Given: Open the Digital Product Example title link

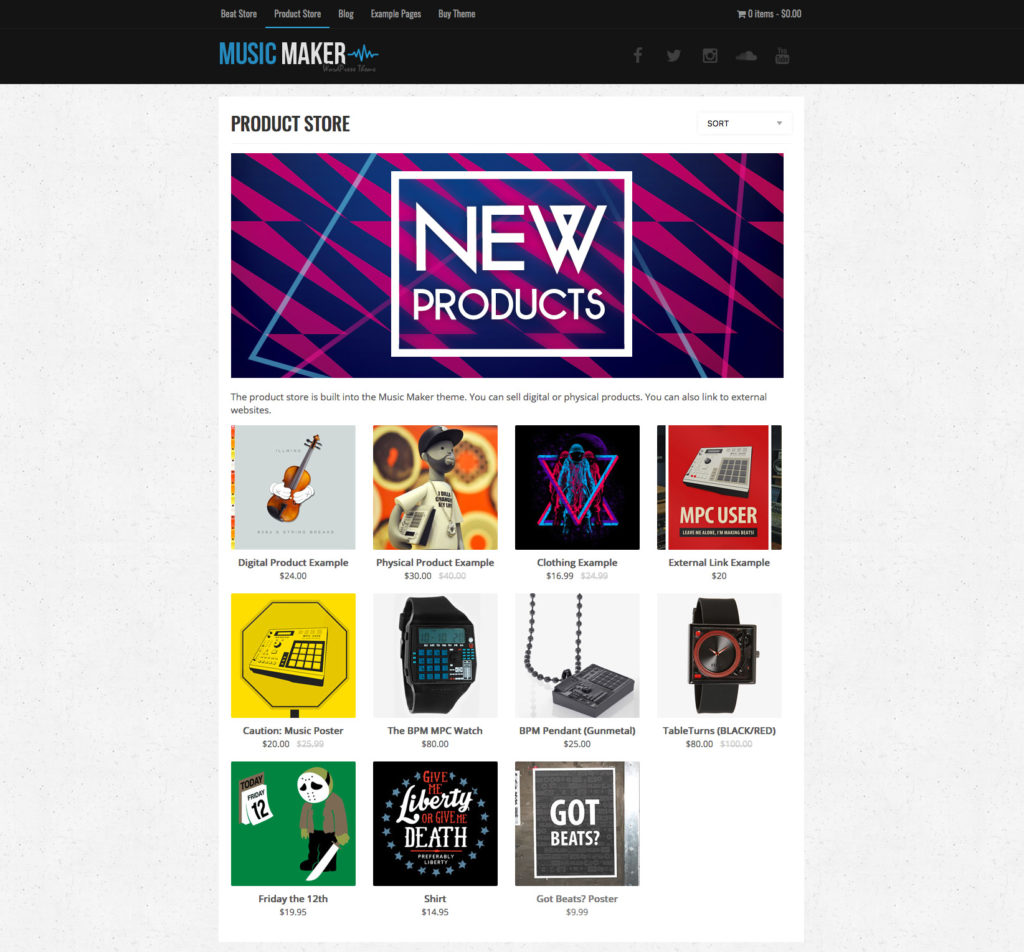Looking at the screenshot, I should pyautogui.click(x=293, y=562).
